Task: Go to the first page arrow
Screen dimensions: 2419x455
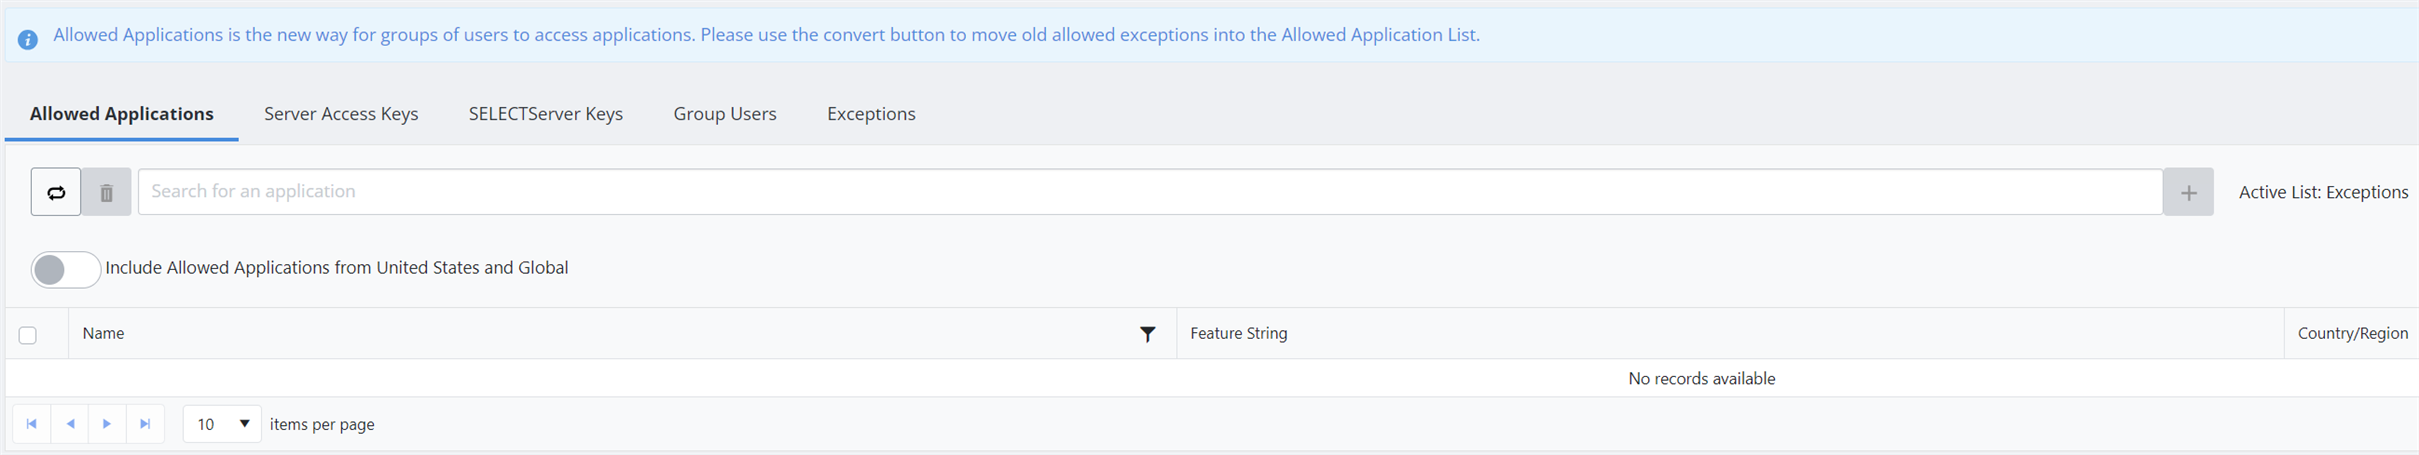Action: click(x=31, y=424)
